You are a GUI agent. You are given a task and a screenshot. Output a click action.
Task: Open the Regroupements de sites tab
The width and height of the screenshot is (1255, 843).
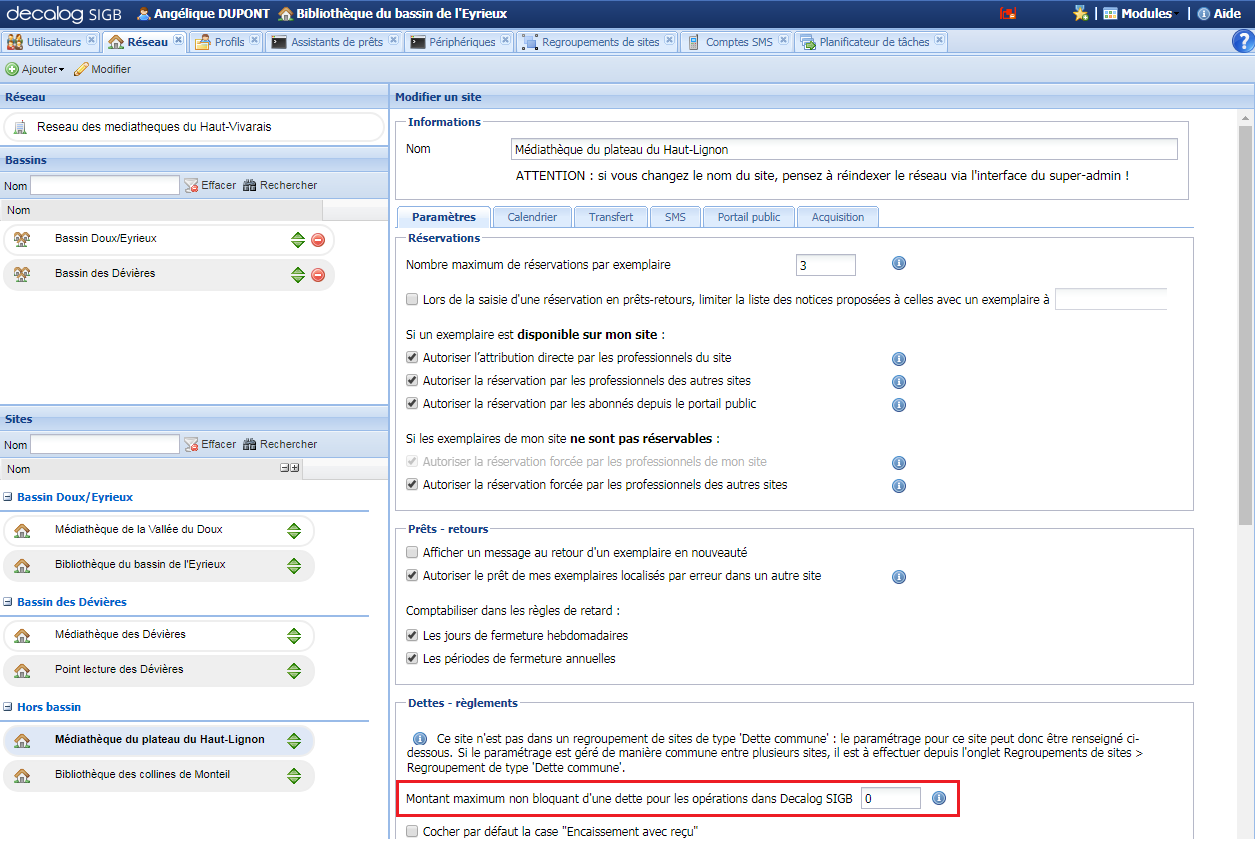coord(599,42)
